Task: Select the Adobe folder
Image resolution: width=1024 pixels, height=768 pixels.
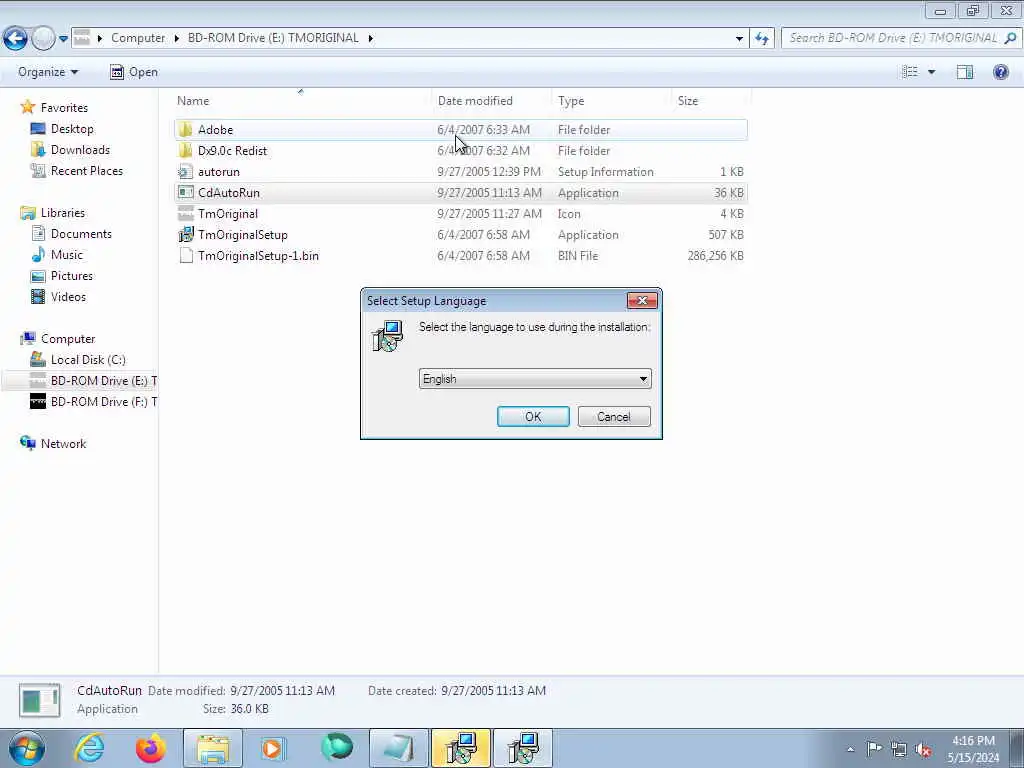Action: pyautogui.click(x=461, y=130)
